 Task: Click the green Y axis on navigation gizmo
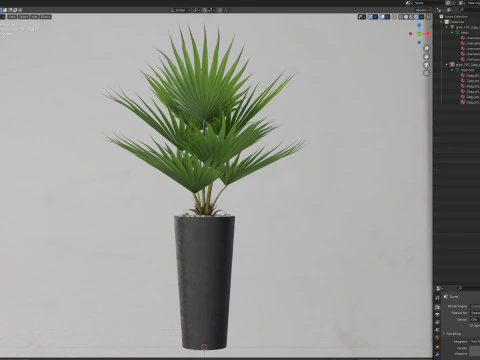(x=419, y=34)
